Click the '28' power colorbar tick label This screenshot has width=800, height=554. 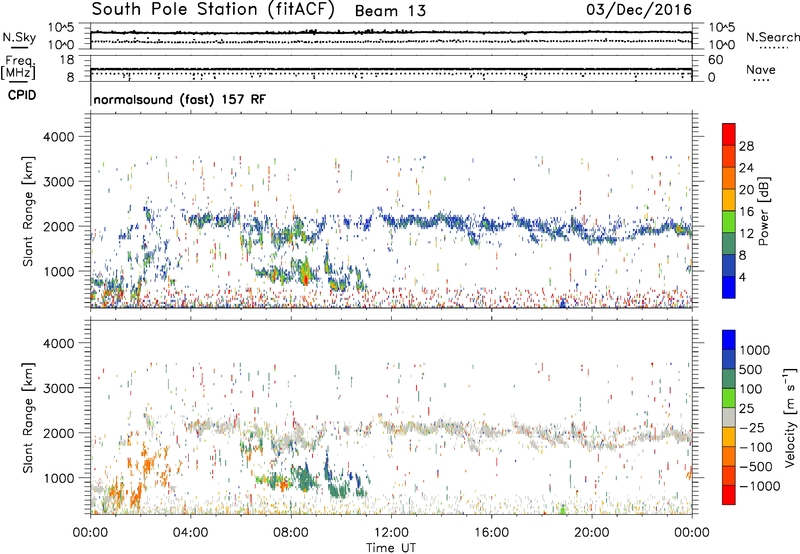click(x=746, y=146)
